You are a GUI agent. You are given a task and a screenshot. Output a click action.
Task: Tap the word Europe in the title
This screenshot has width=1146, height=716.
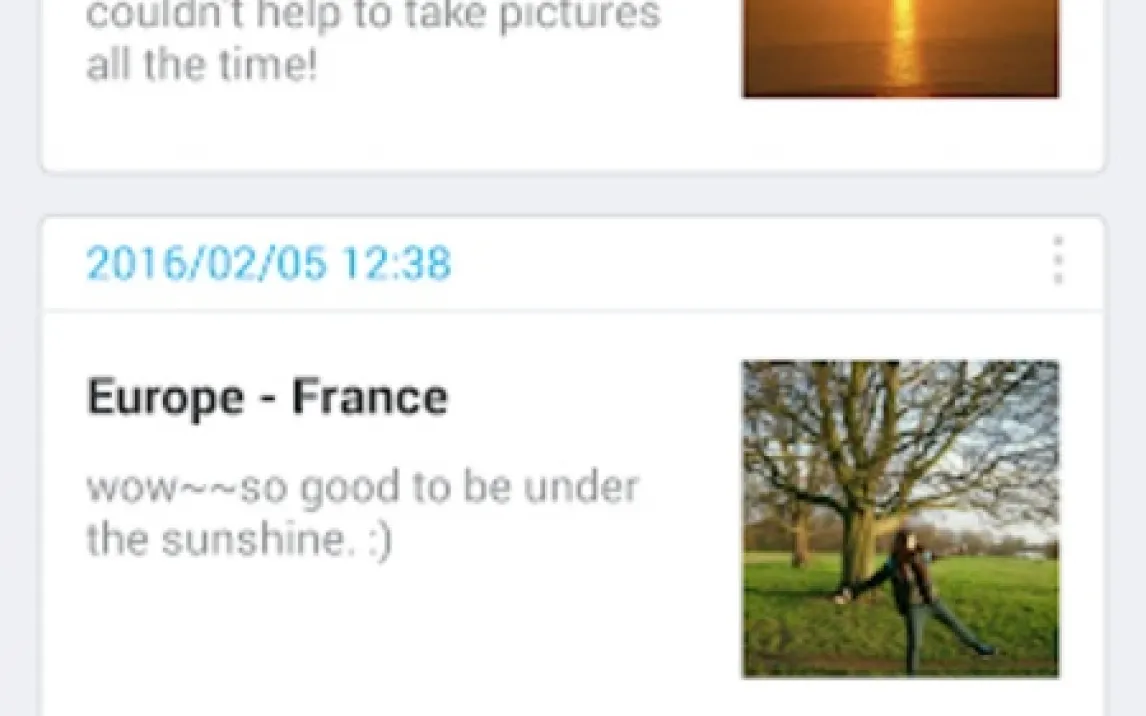165,398
